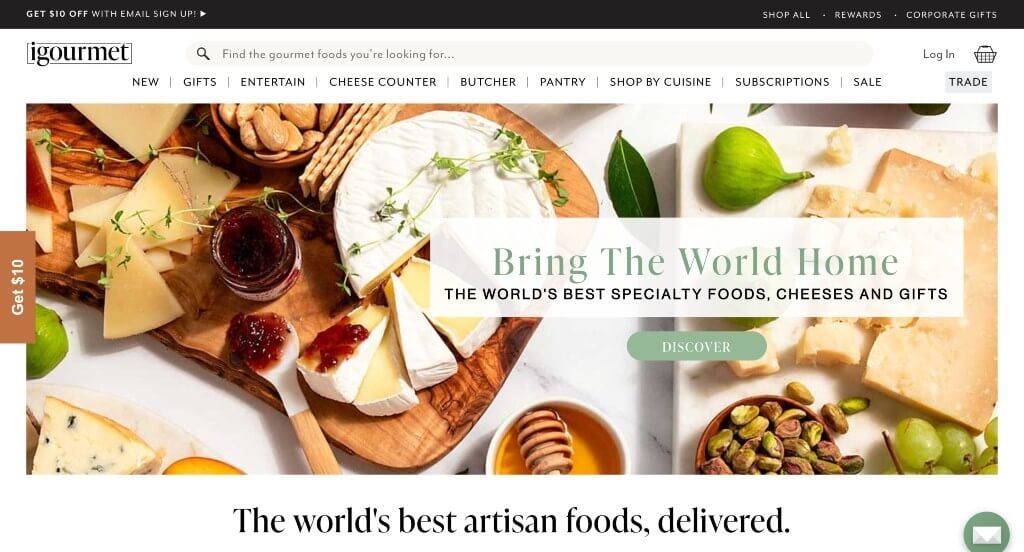
Task: Open Corporate Gifts link
Action: coord(951,14)
